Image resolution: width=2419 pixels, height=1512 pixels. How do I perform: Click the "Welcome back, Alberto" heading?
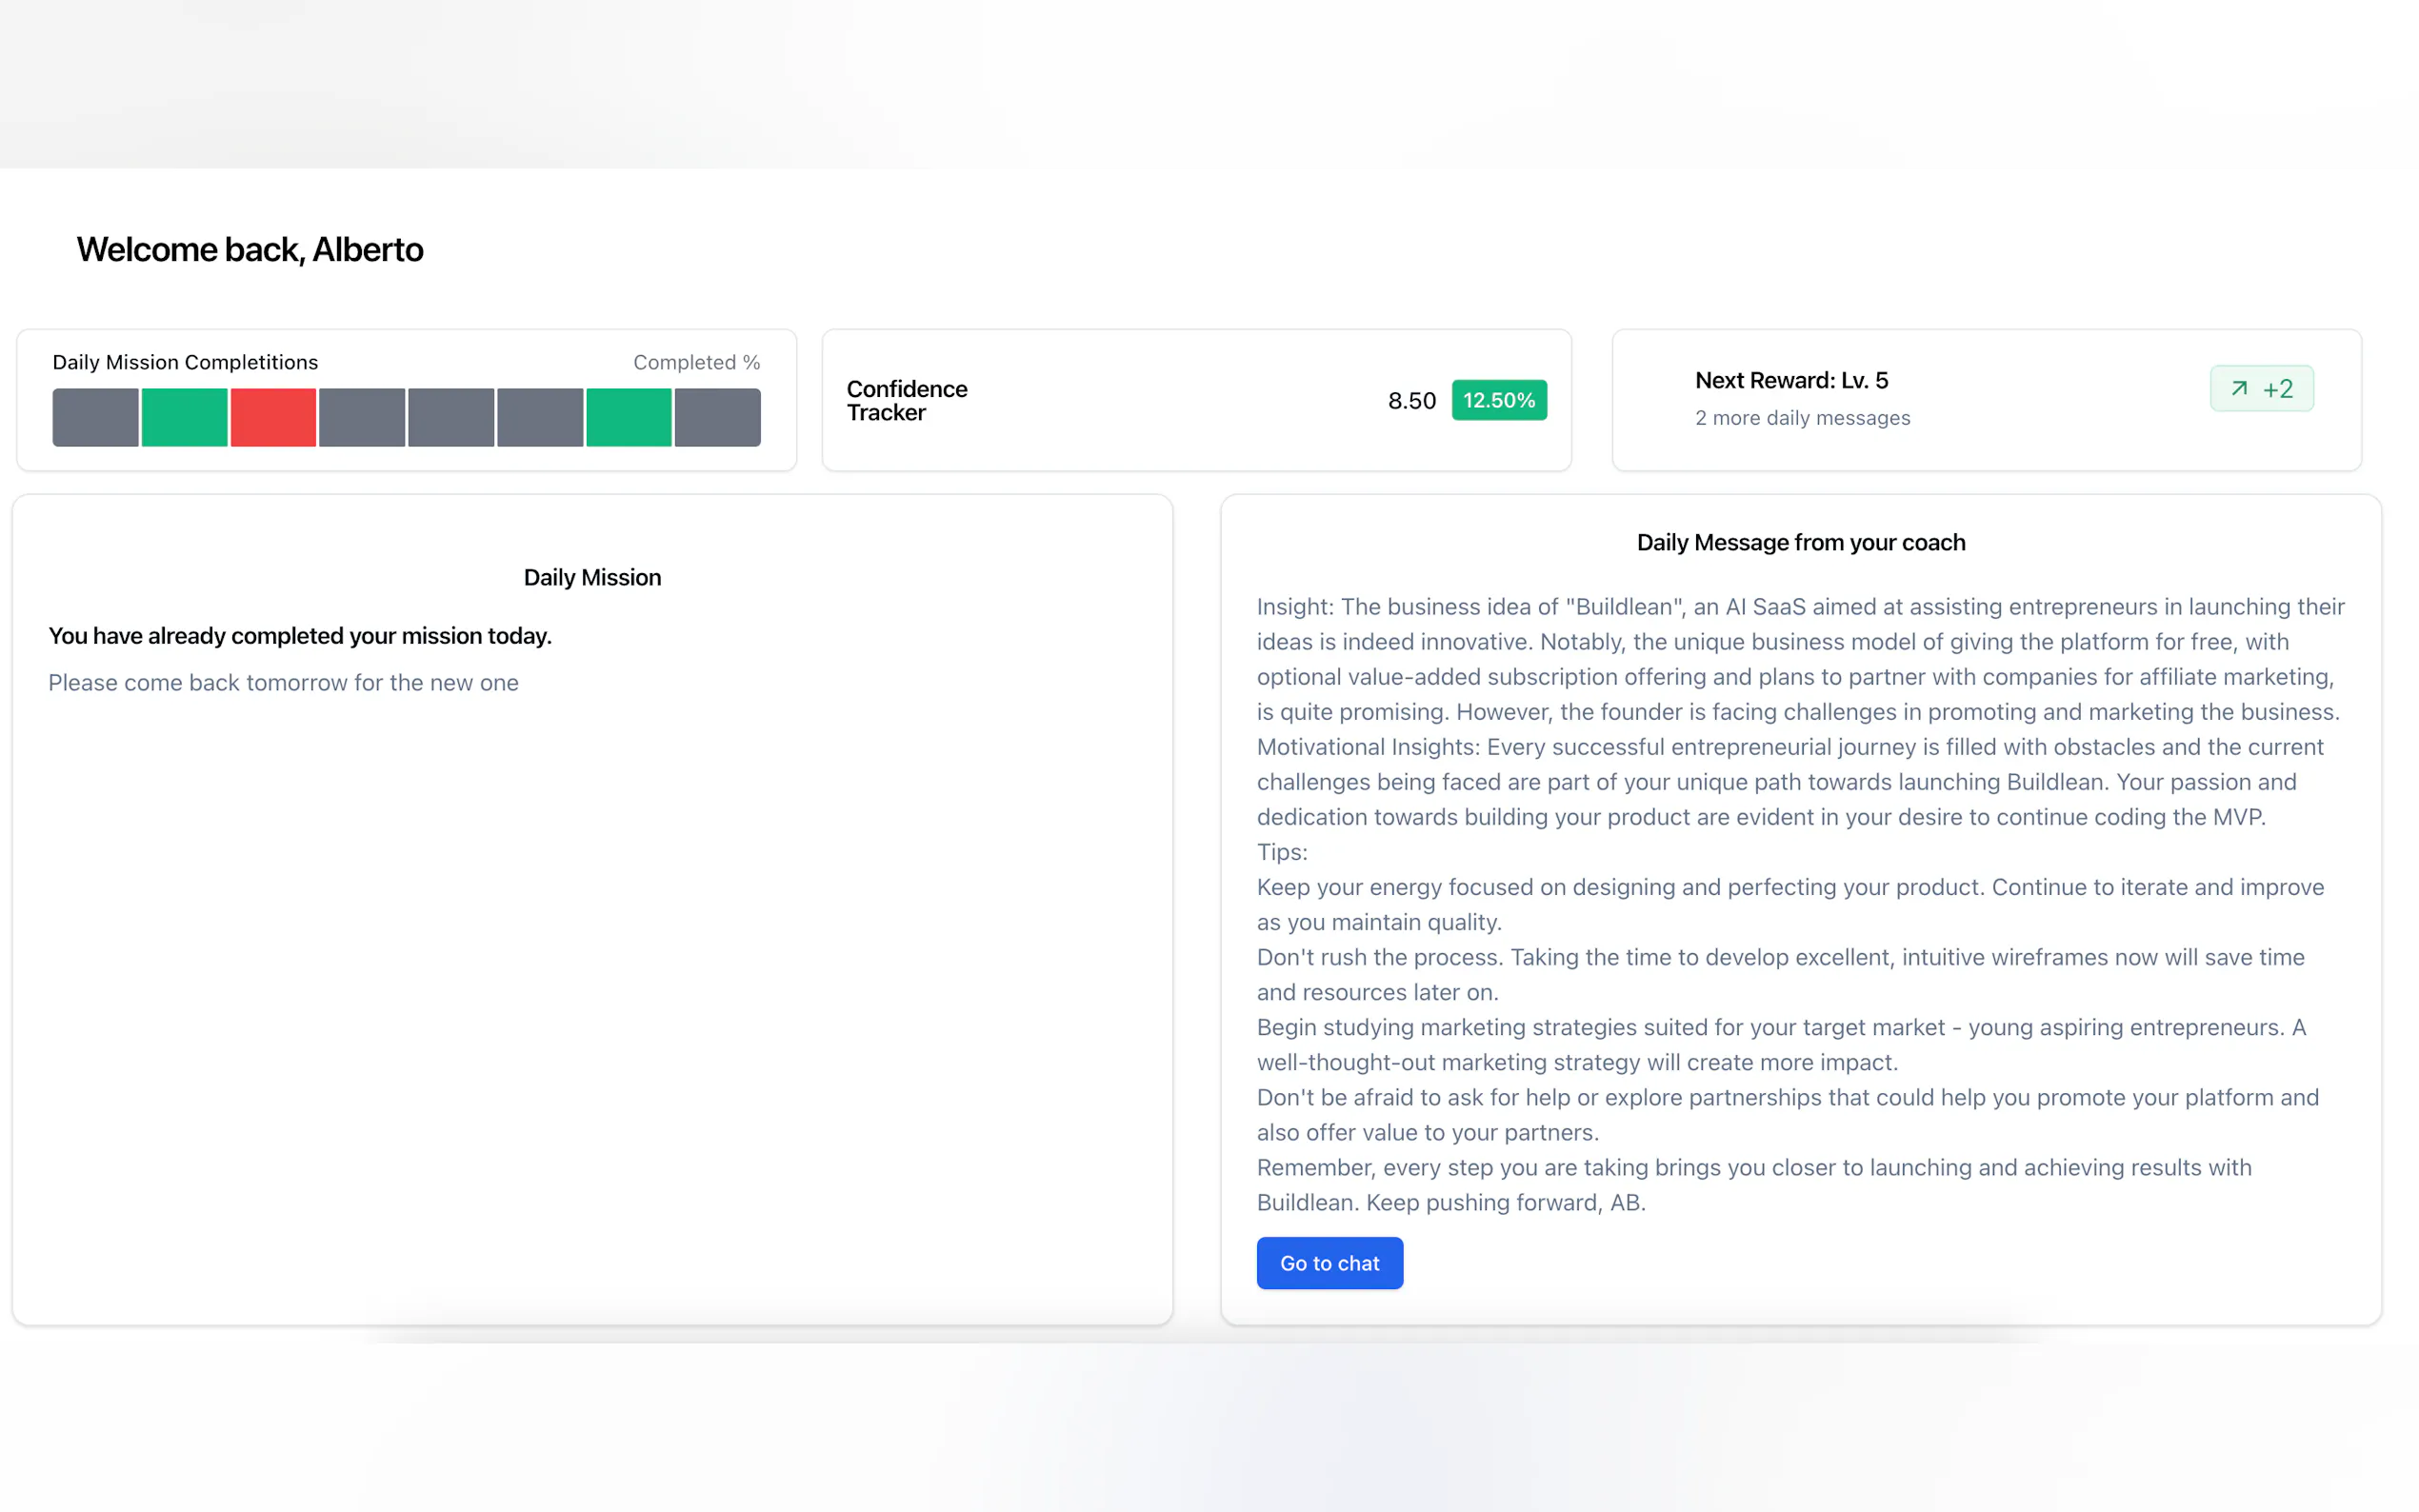point(250,249)
